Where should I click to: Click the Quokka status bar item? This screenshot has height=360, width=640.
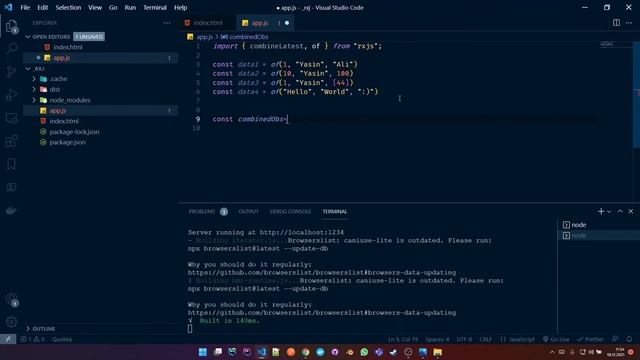pos(62,339)
